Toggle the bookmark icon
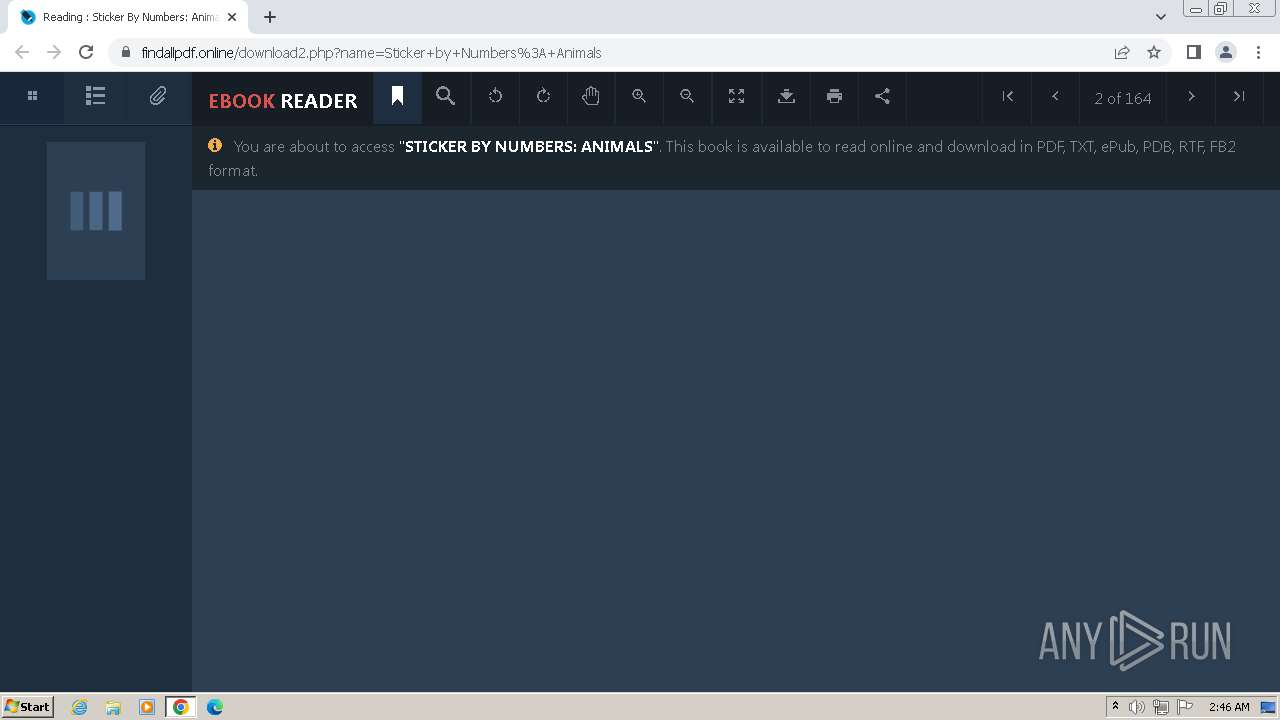Viewport: 1280px width, 720px height. [397, 96]
